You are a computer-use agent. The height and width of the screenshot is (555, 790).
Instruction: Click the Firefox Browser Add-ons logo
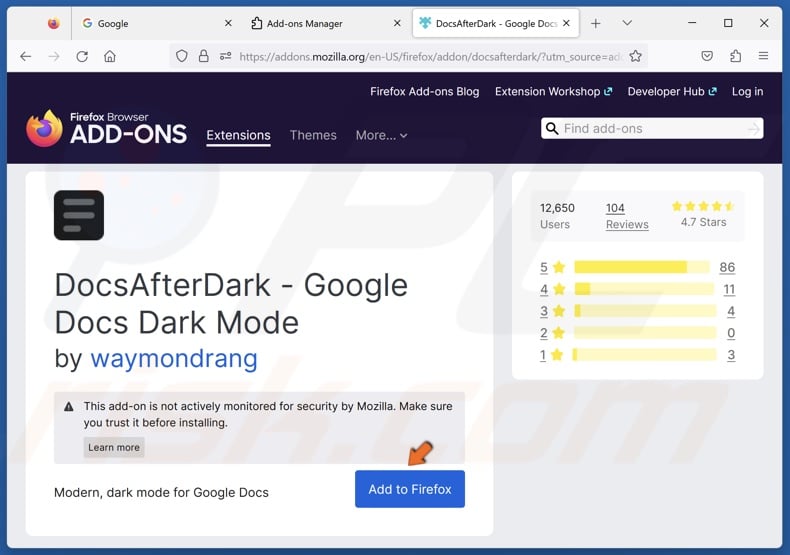pyautogui.click(x=106, y=128)
